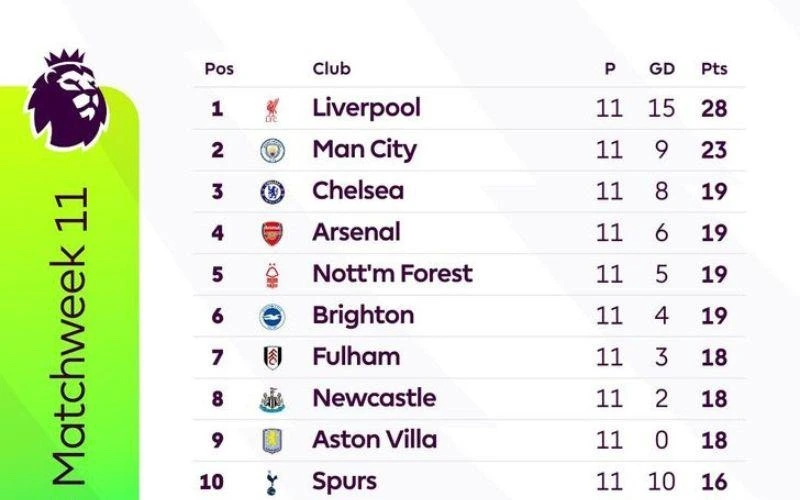Click the Spurs cockerel crest
The image size is (800, 500).
coord(271,483)
